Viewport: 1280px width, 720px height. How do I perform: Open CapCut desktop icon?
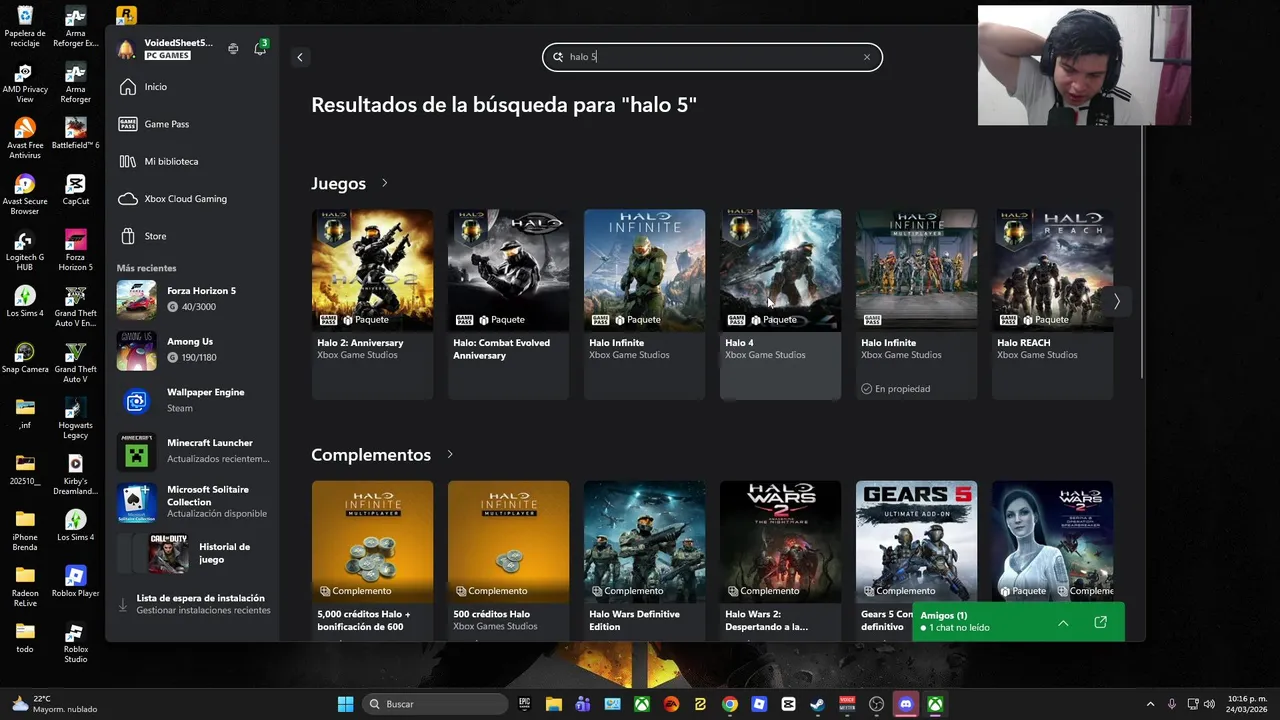click(75, 189)
